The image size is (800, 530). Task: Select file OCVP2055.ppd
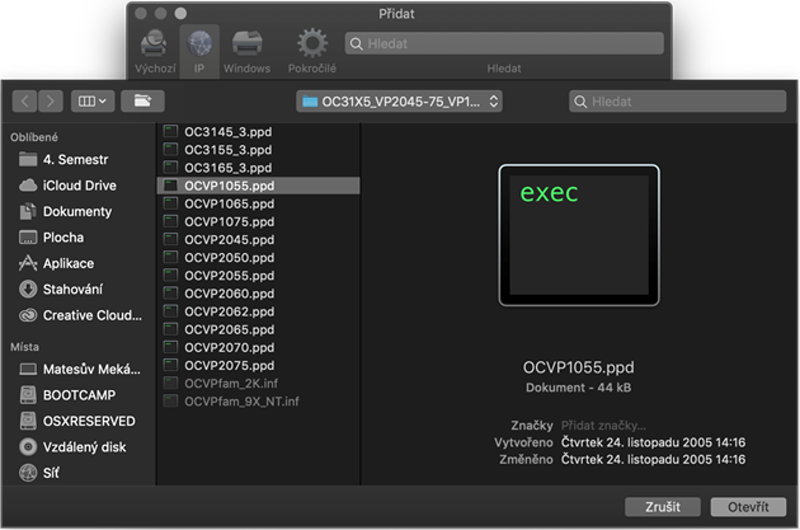point(258,276)
